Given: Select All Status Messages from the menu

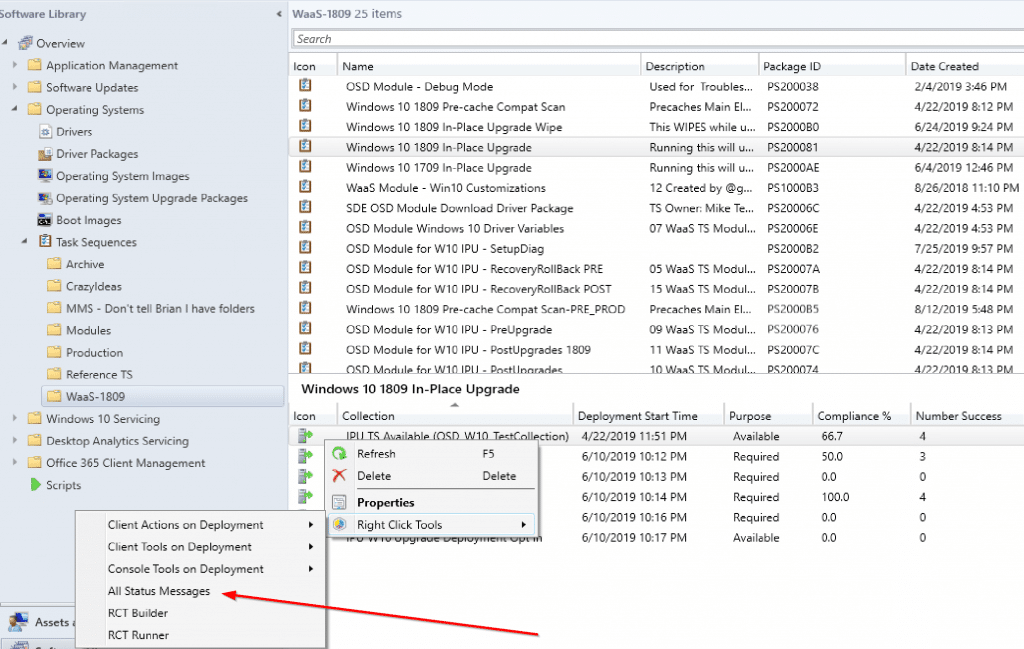Looking at the screenshot, I should pos(158,590).
